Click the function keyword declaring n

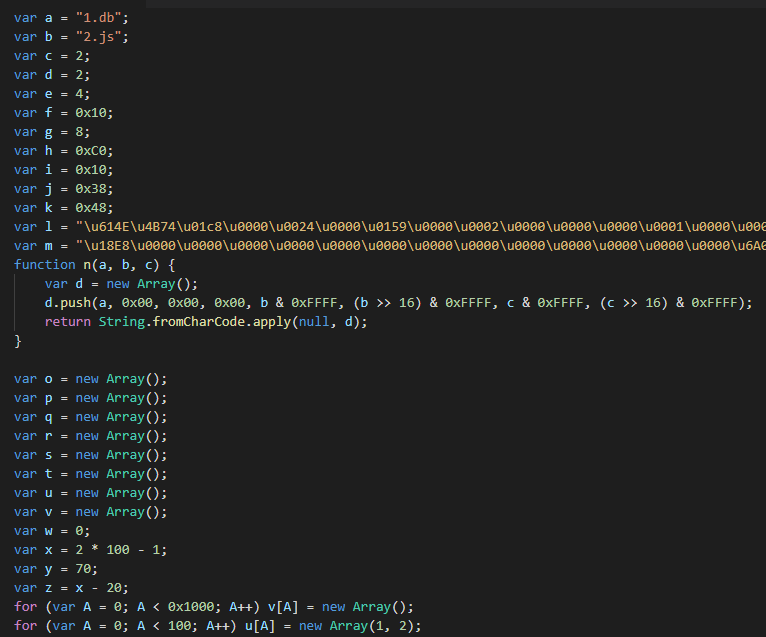44,265
